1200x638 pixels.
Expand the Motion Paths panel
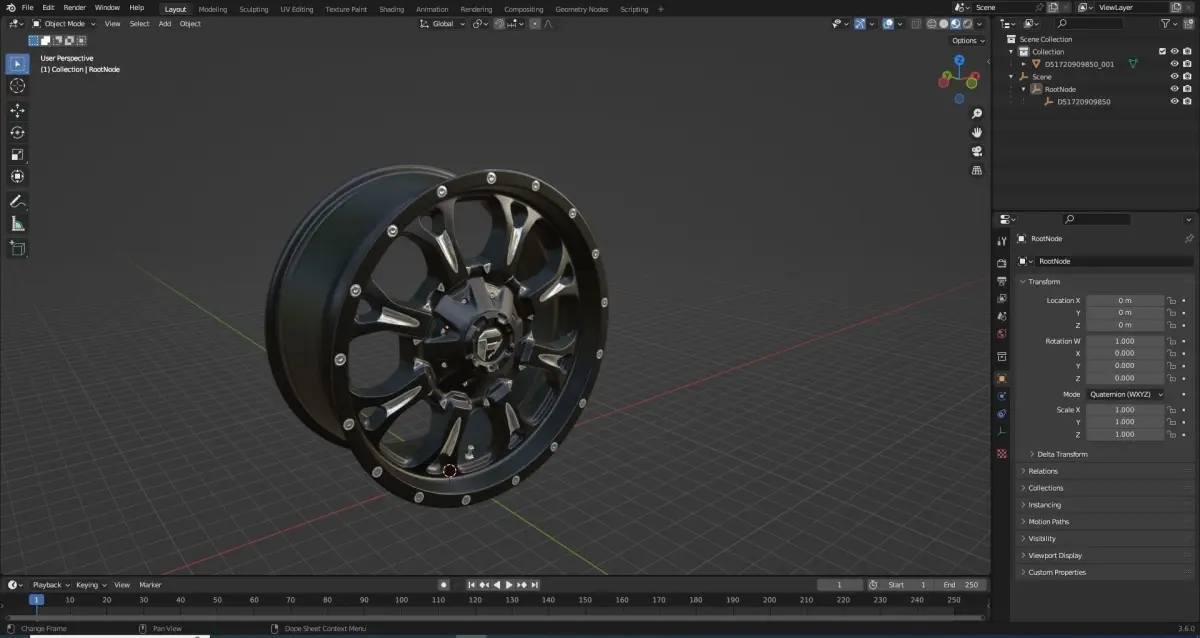(x=1048, y=522)
